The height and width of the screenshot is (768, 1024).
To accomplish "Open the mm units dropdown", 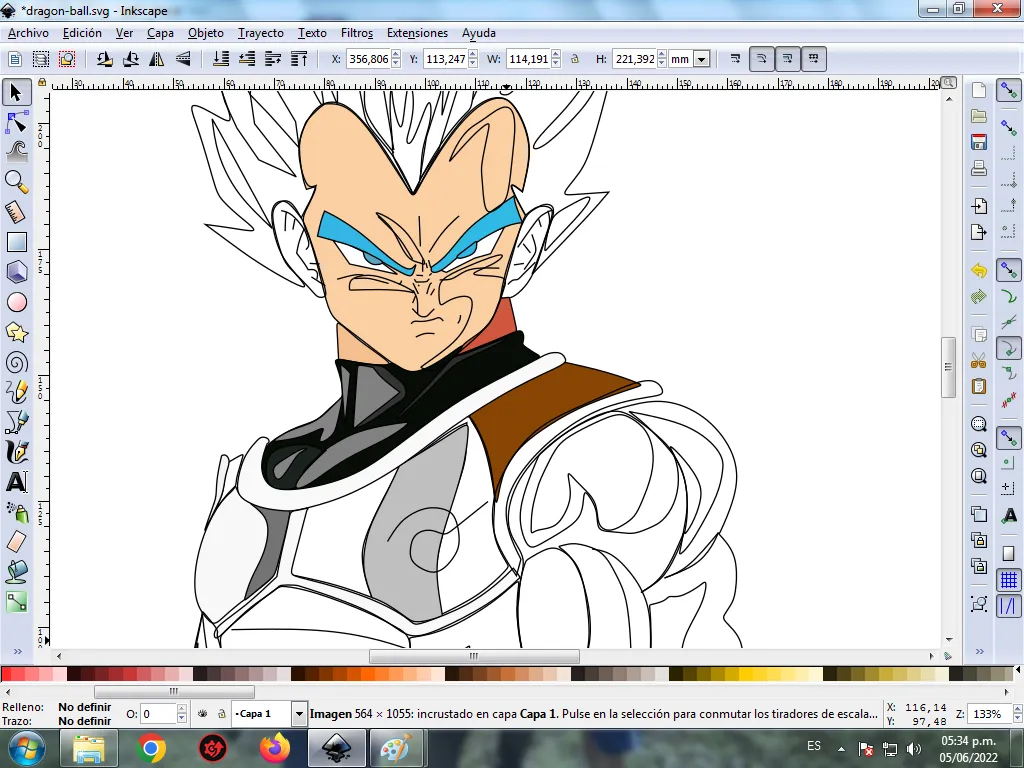I will pos(701,59).
